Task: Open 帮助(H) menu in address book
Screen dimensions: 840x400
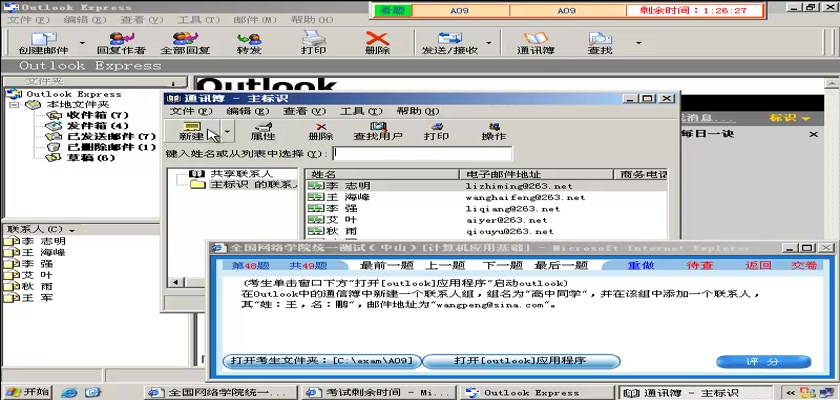Action: click(418, 111)
